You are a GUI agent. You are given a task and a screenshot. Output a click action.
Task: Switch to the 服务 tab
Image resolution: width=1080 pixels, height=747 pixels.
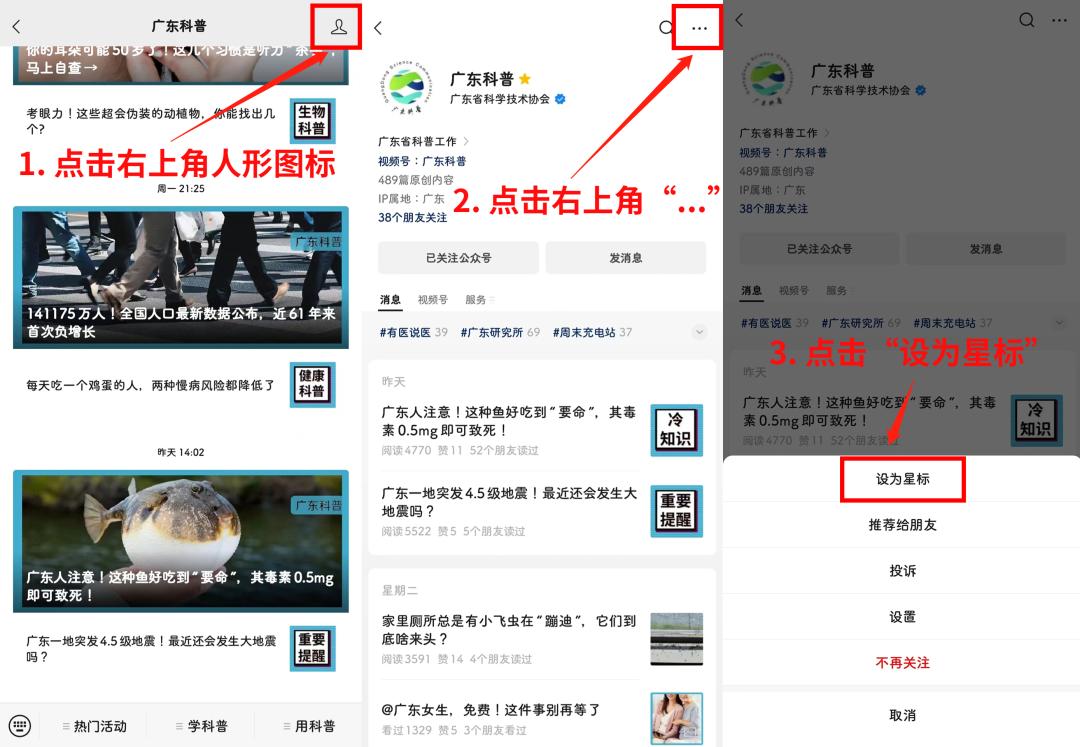pos(479,299)
